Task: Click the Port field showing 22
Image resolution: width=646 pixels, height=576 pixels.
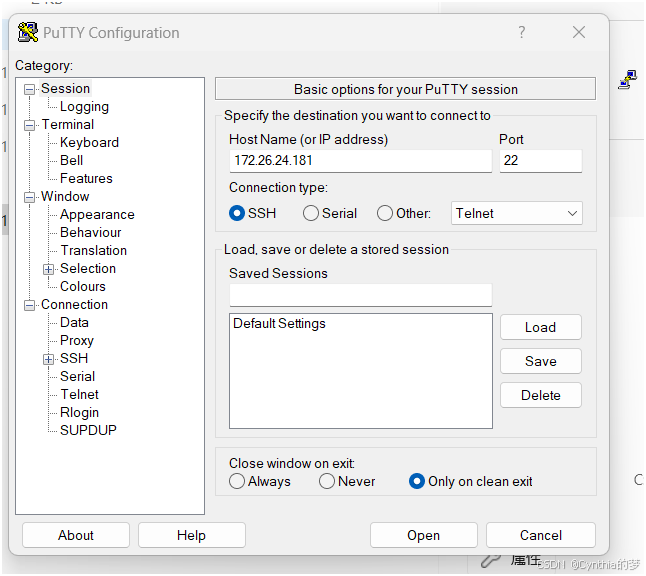Action: tap(541, 161)
